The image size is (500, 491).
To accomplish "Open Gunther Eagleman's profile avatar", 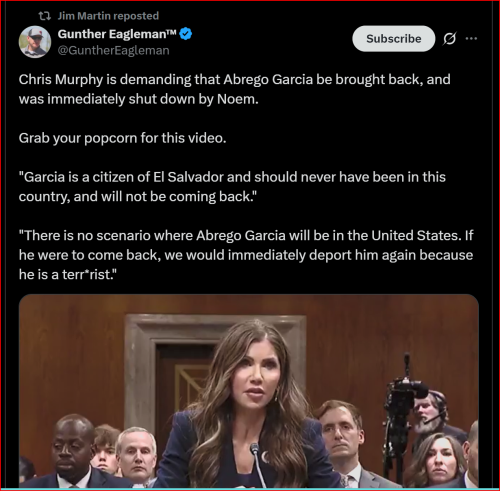I will point(35,42).
